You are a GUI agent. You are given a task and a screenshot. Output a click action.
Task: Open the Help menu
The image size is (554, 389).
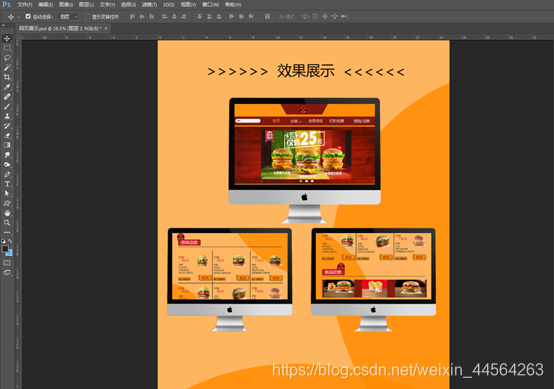tap(233, 5)
